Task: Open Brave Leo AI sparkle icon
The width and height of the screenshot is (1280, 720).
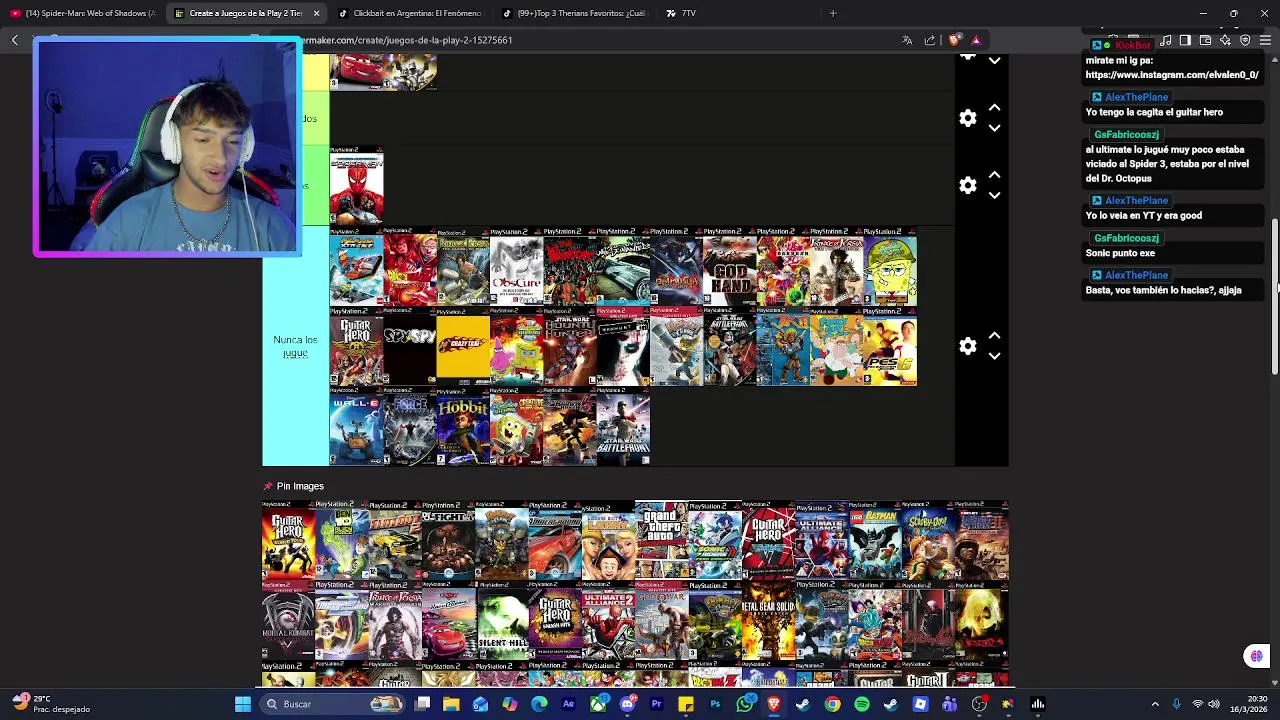Action: pos(1225,40)
